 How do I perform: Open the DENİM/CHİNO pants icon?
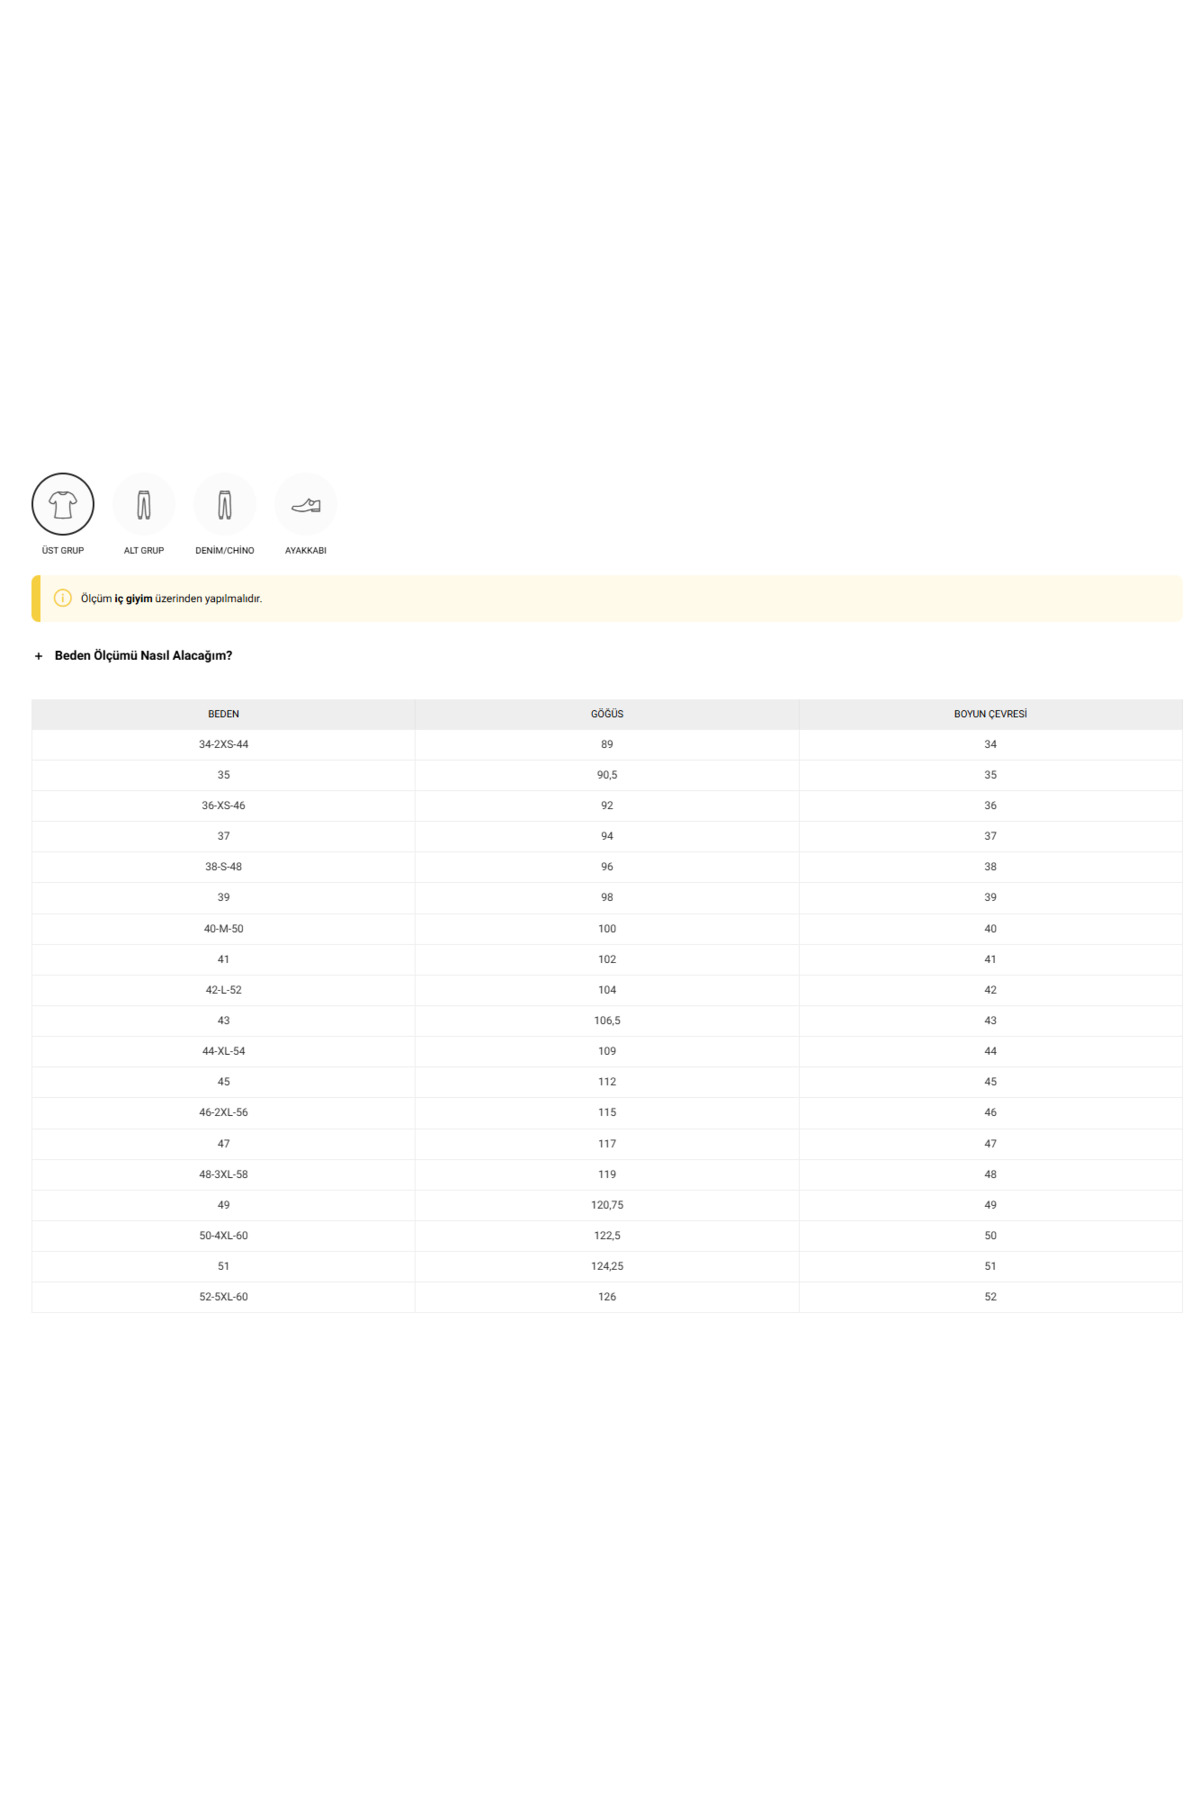coord(224,504)
